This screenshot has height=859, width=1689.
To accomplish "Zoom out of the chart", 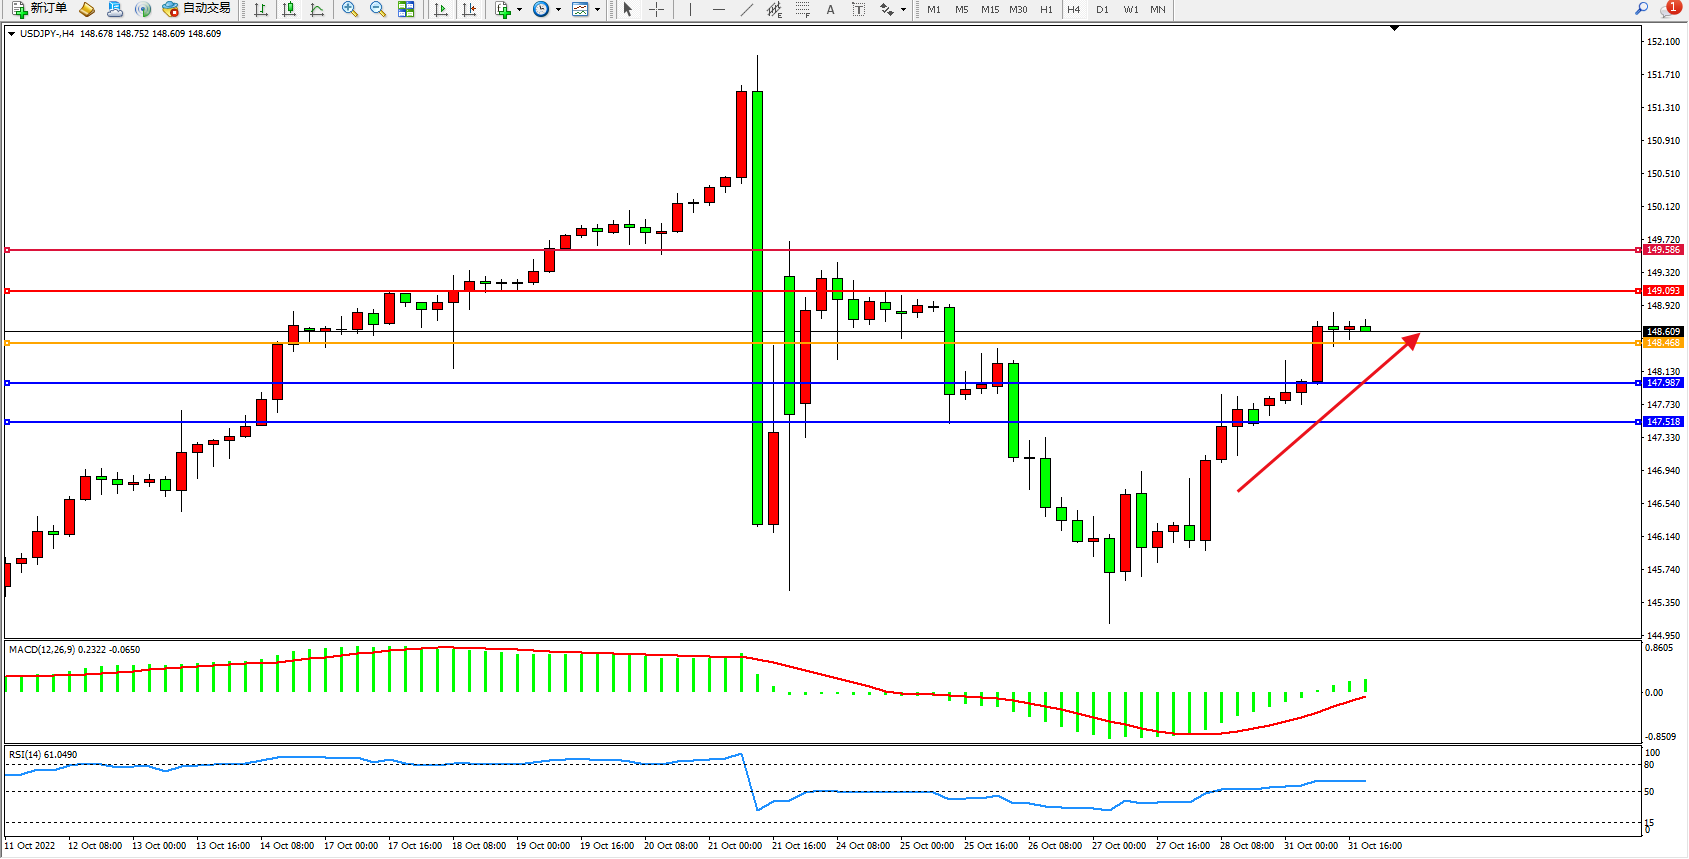I will (x=378, y=9).
